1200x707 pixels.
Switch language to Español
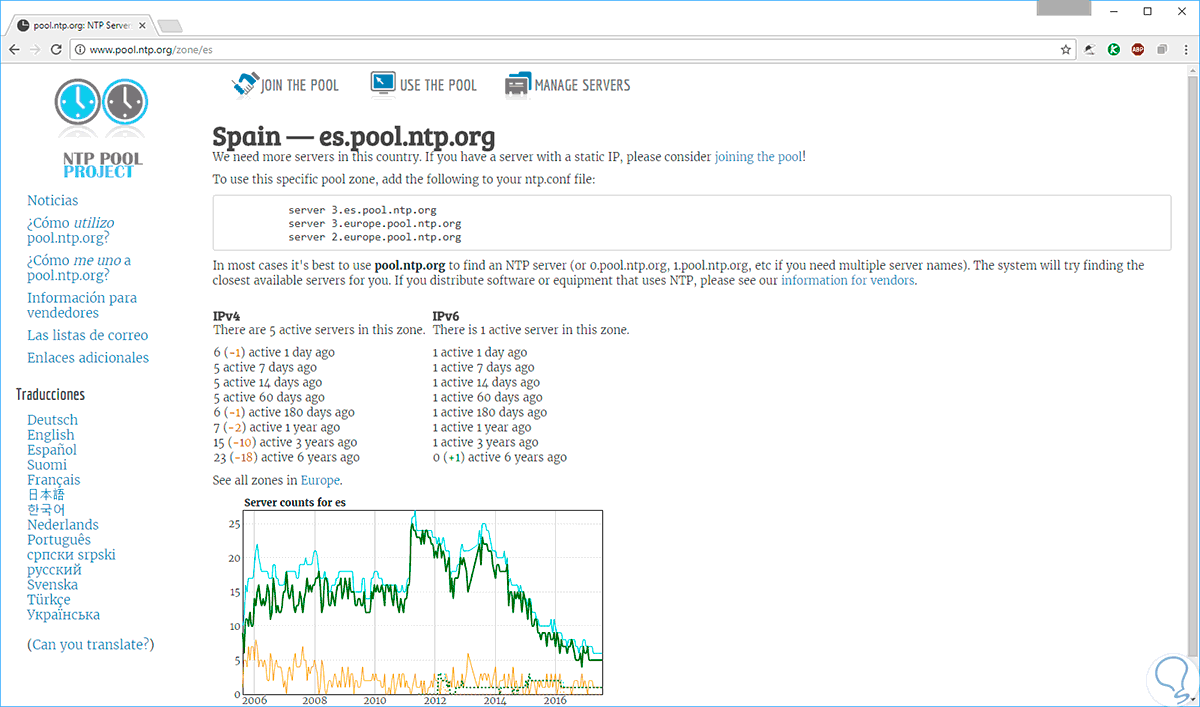[52, 450]
